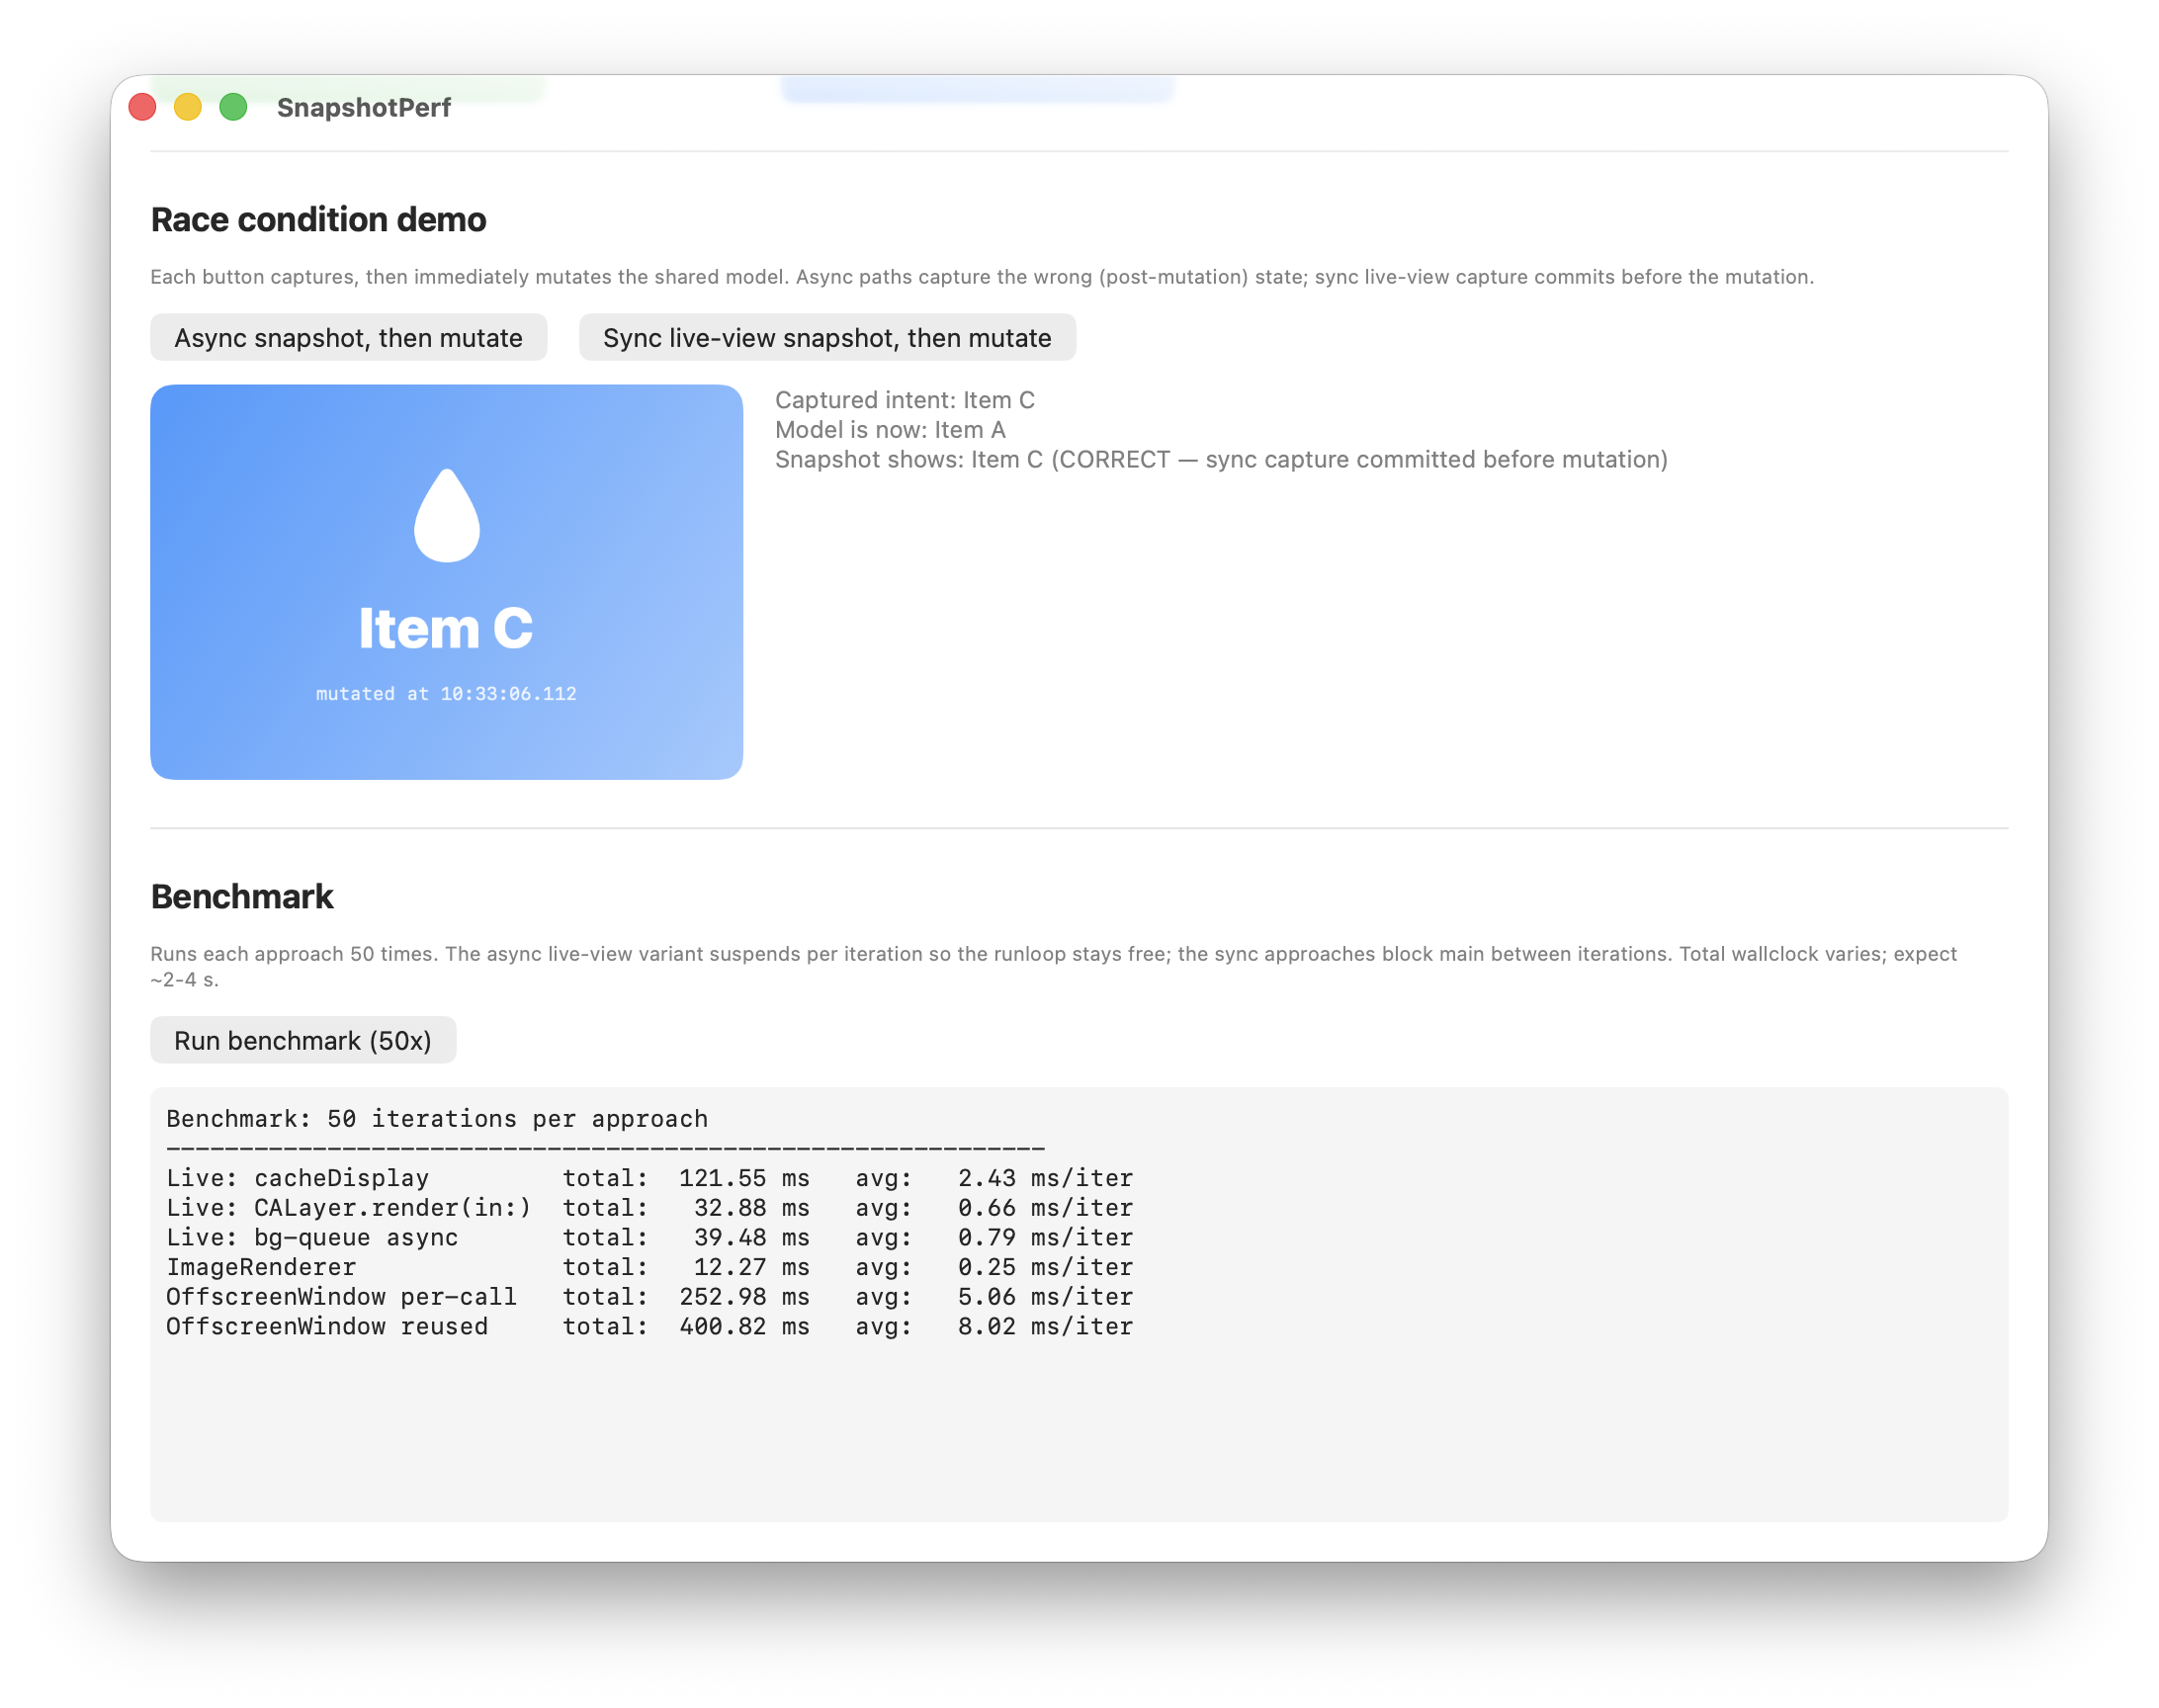Zoom the window using green button
2159x1708 pixels.
(x=233, y=107)
